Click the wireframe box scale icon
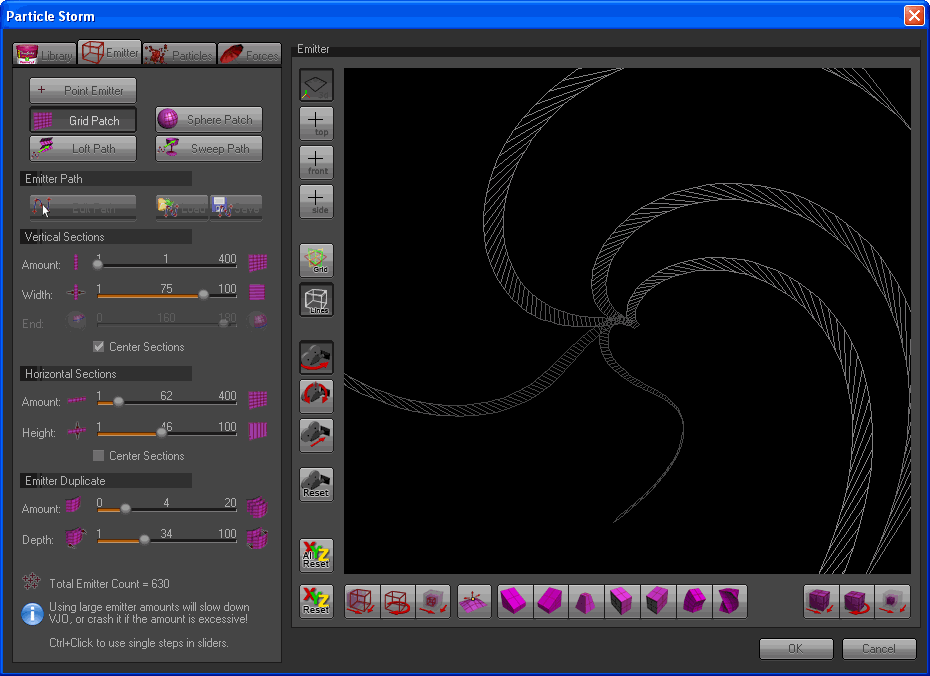This screenshot has height=676, width=930. pyautogui.click(x=433, y=601)
